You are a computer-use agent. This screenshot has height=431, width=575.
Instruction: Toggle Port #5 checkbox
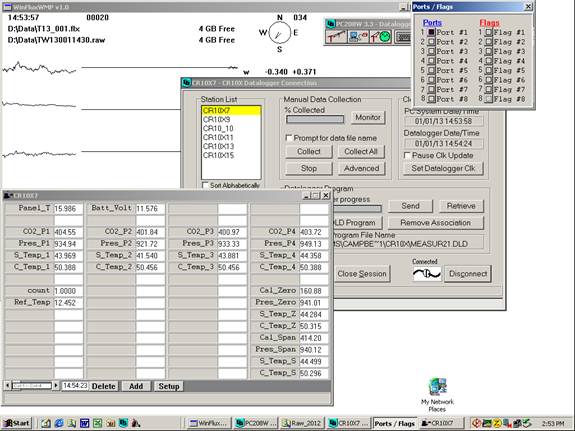(x=431, y=70)
